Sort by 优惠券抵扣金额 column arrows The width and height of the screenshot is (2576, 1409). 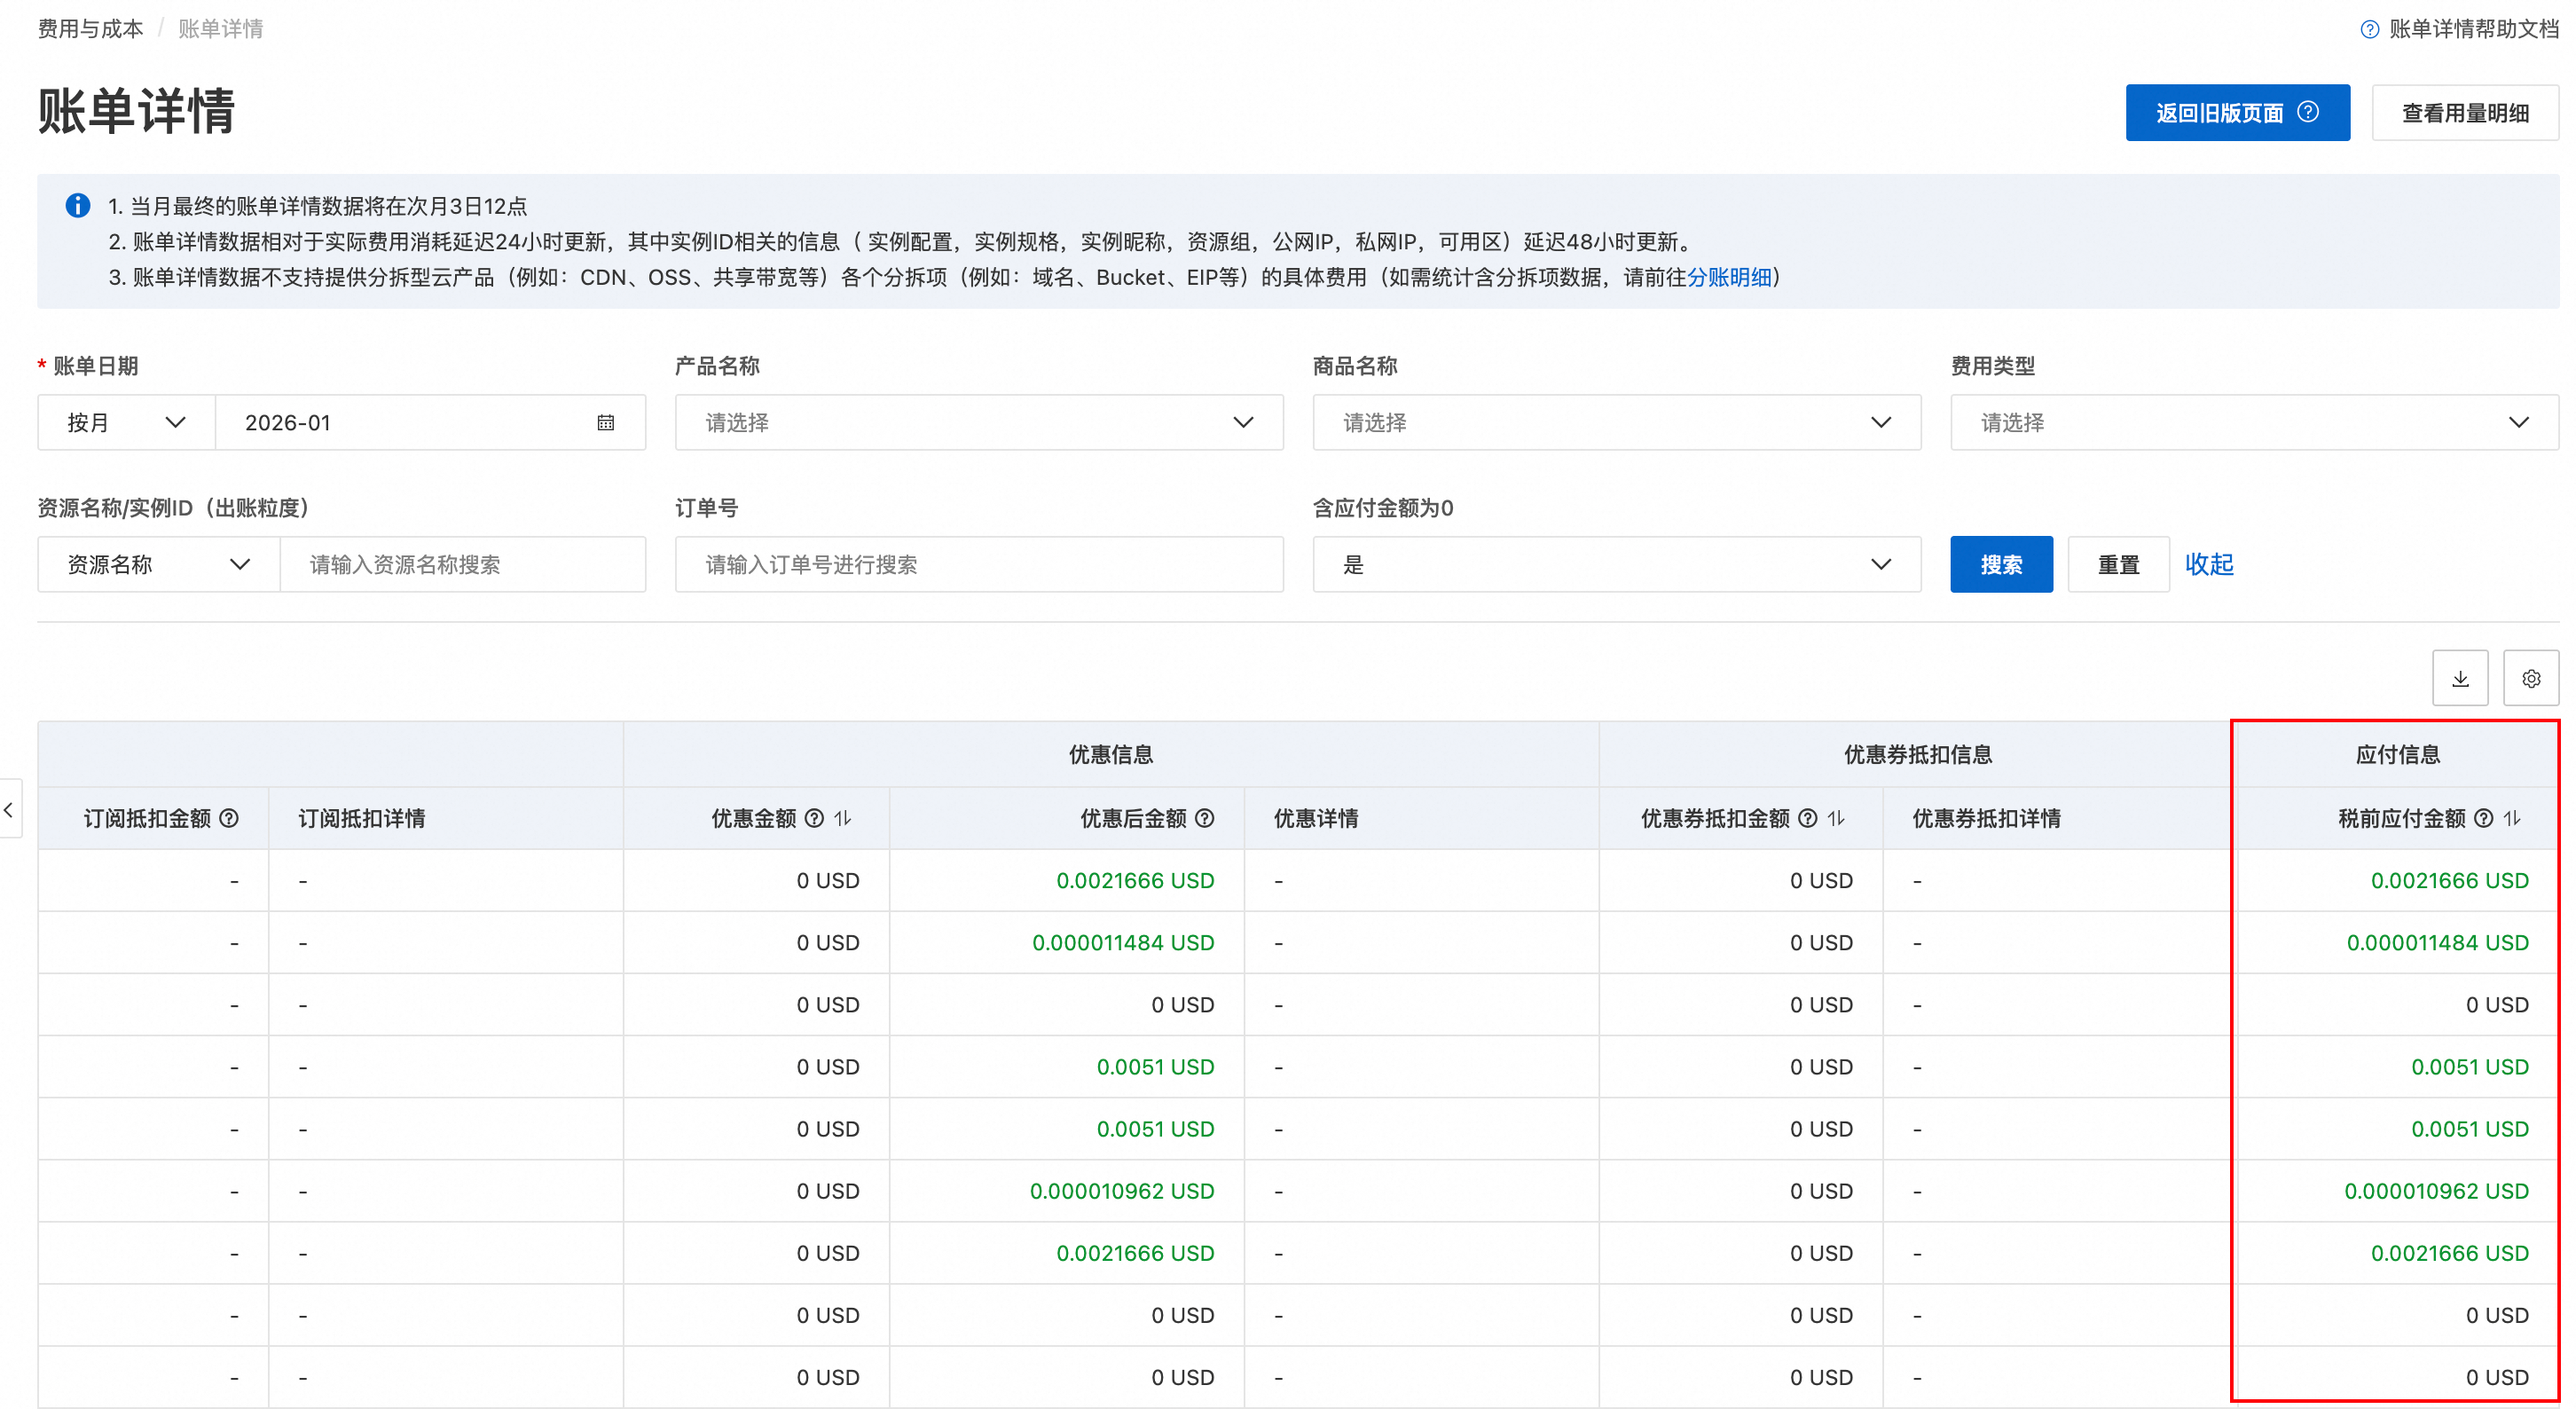1836,818
